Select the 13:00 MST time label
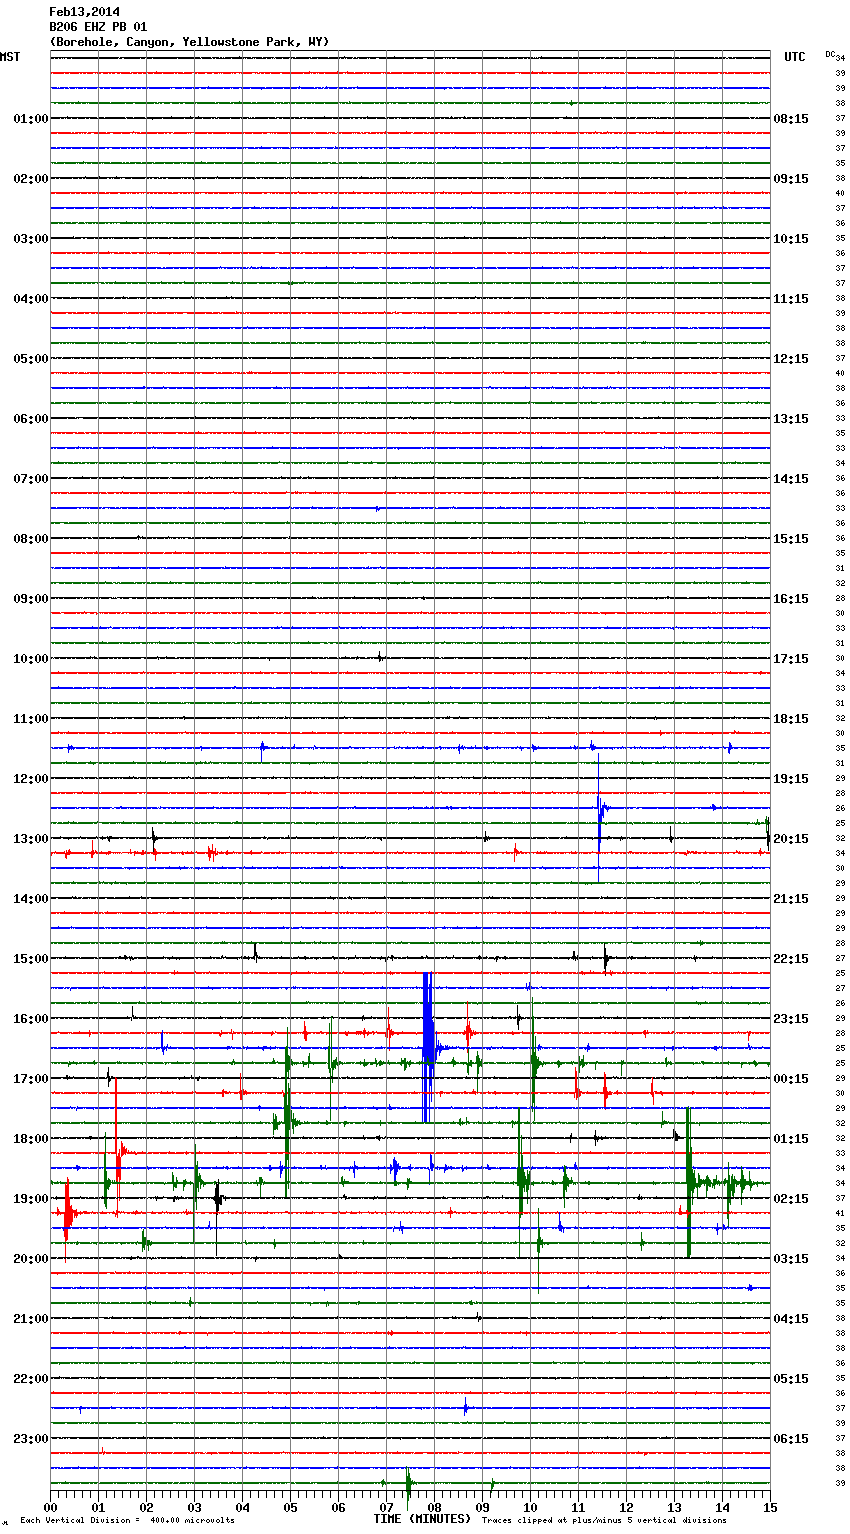850x1534 pixels. 30,839
